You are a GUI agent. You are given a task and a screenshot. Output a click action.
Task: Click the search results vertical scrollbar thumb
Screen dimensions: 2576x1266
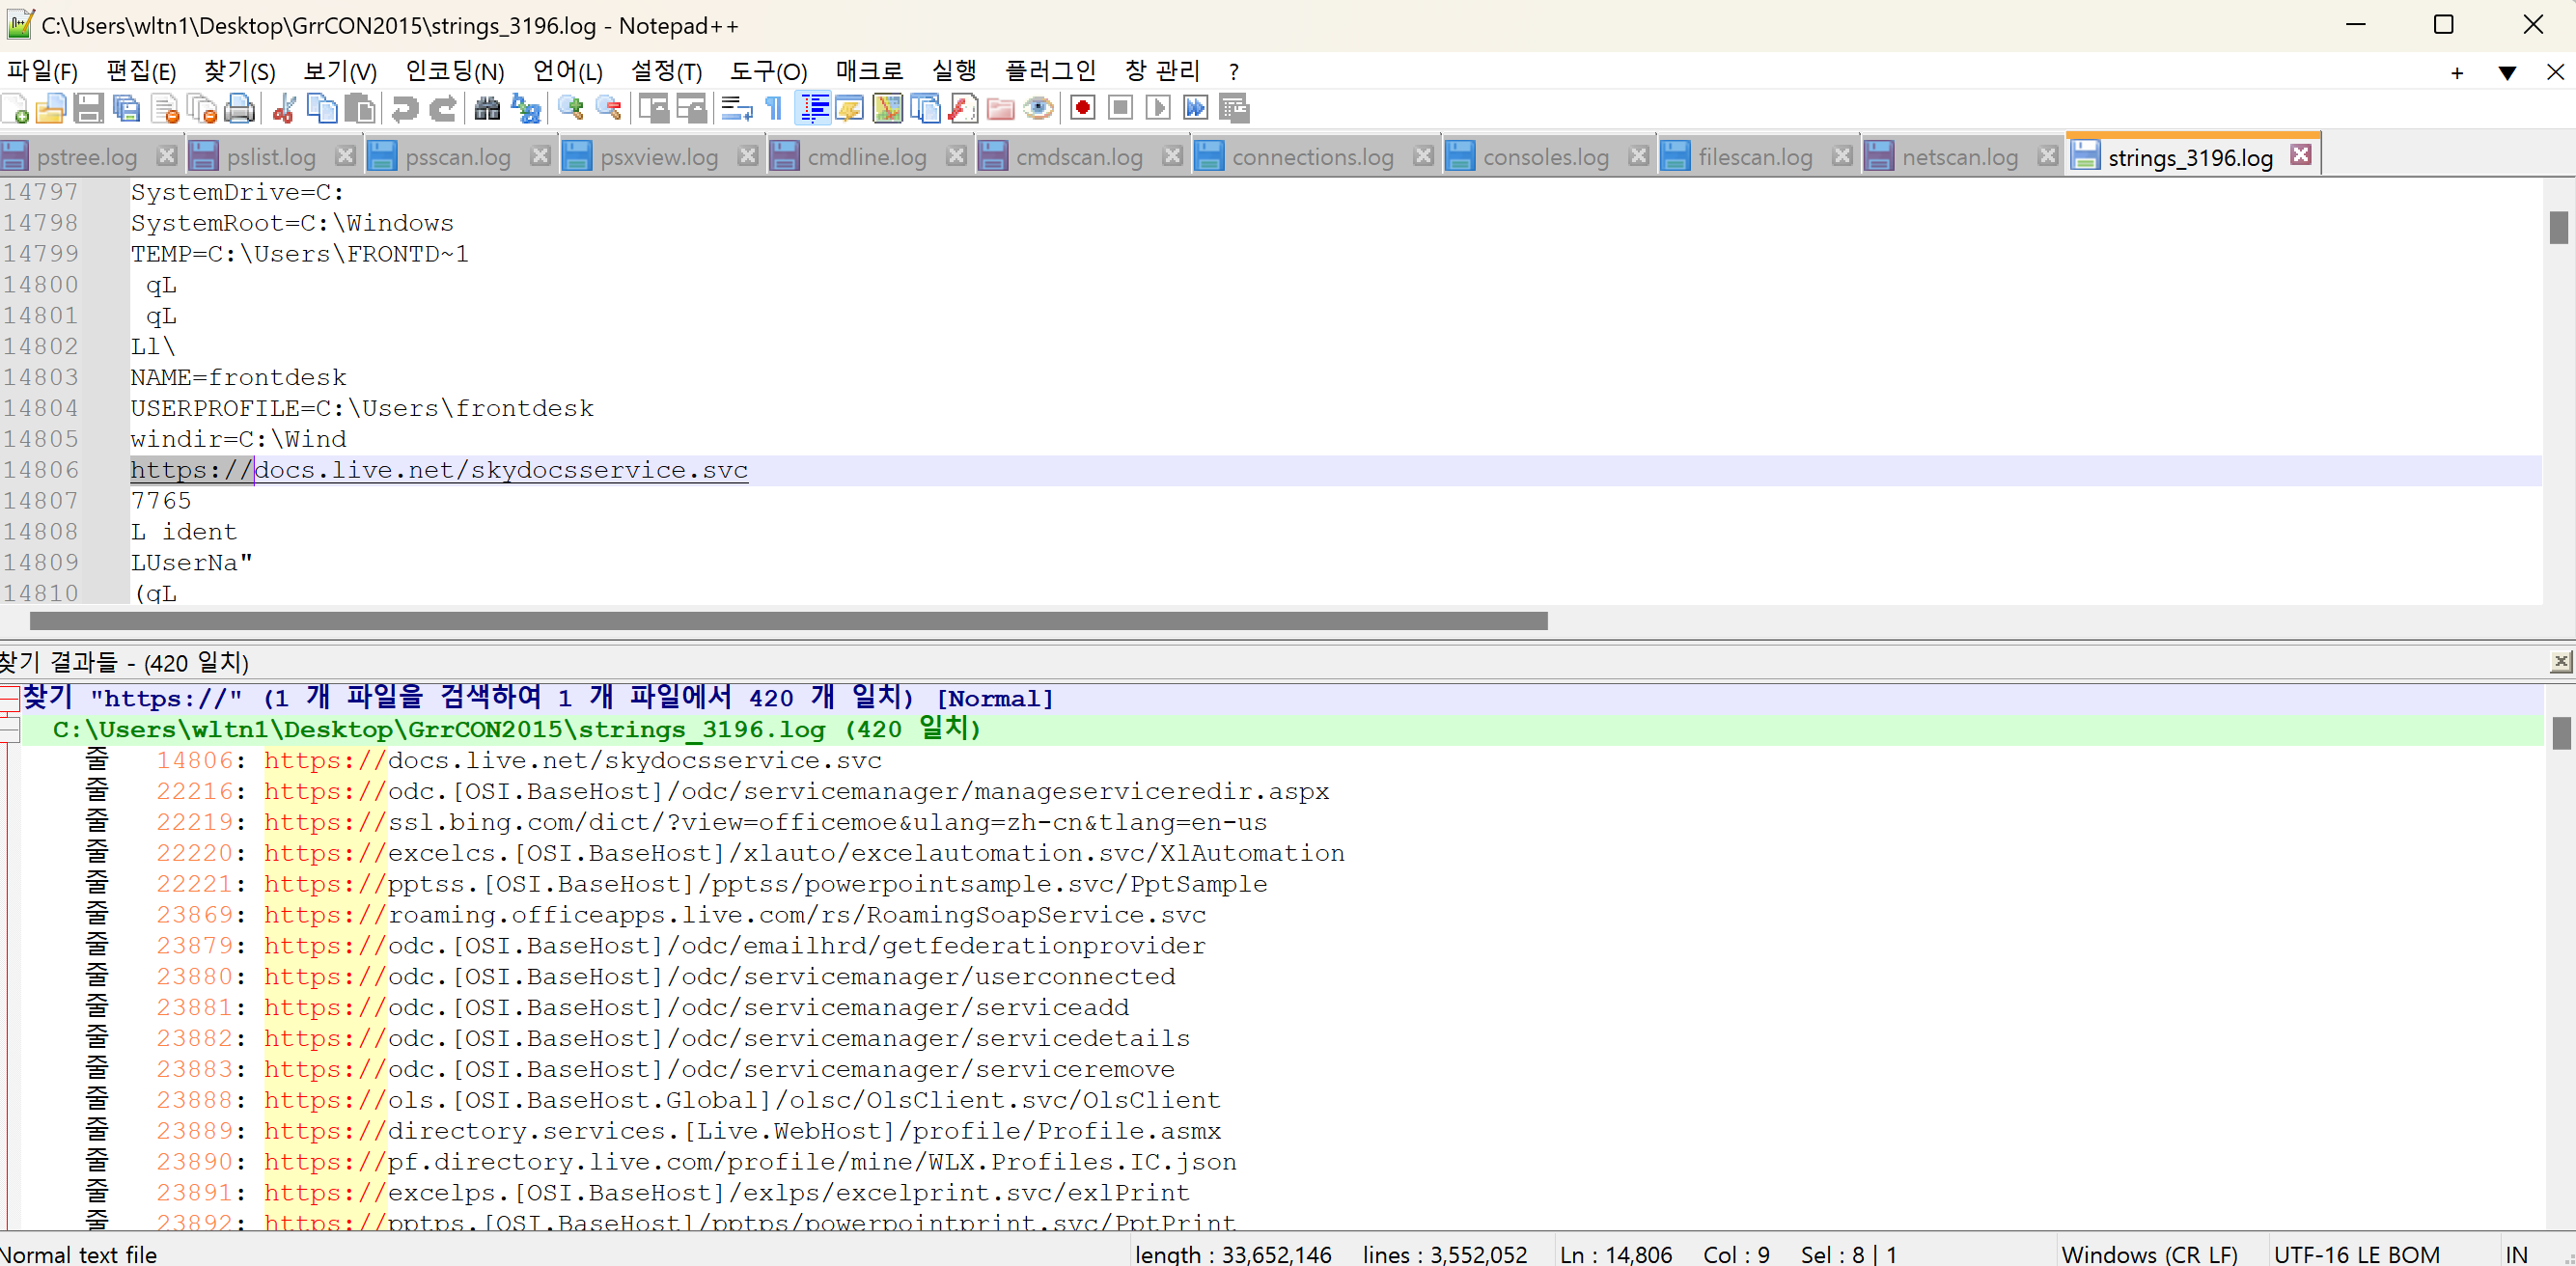point(2561,733)
